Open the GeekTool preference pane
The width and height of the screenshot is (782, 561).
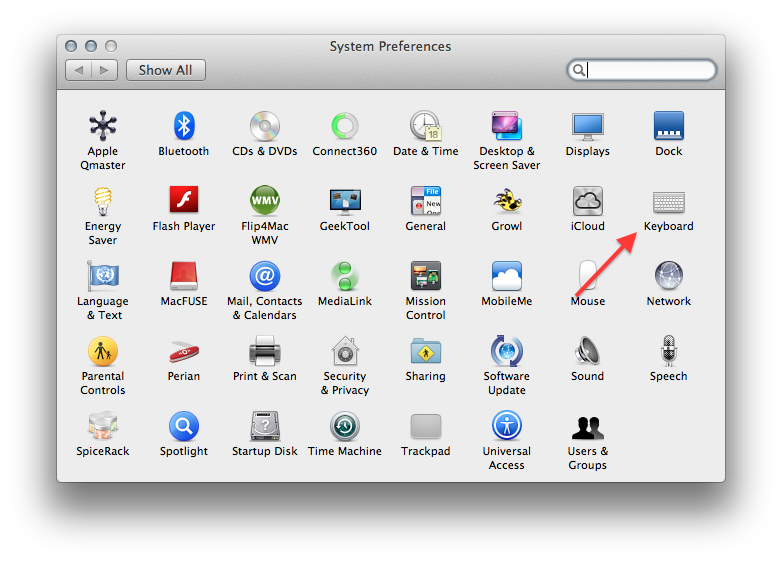[345, 201]
